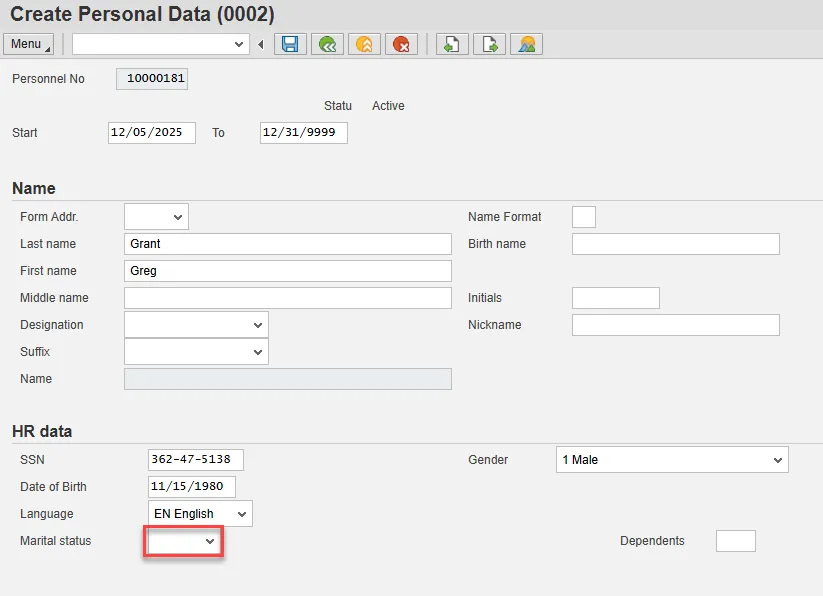Open the Suffix dropdown list

[196, 352]
